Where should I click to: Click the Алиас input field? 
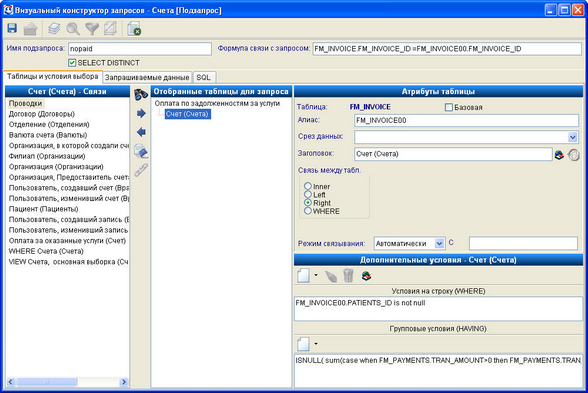[x=466, y=120]
